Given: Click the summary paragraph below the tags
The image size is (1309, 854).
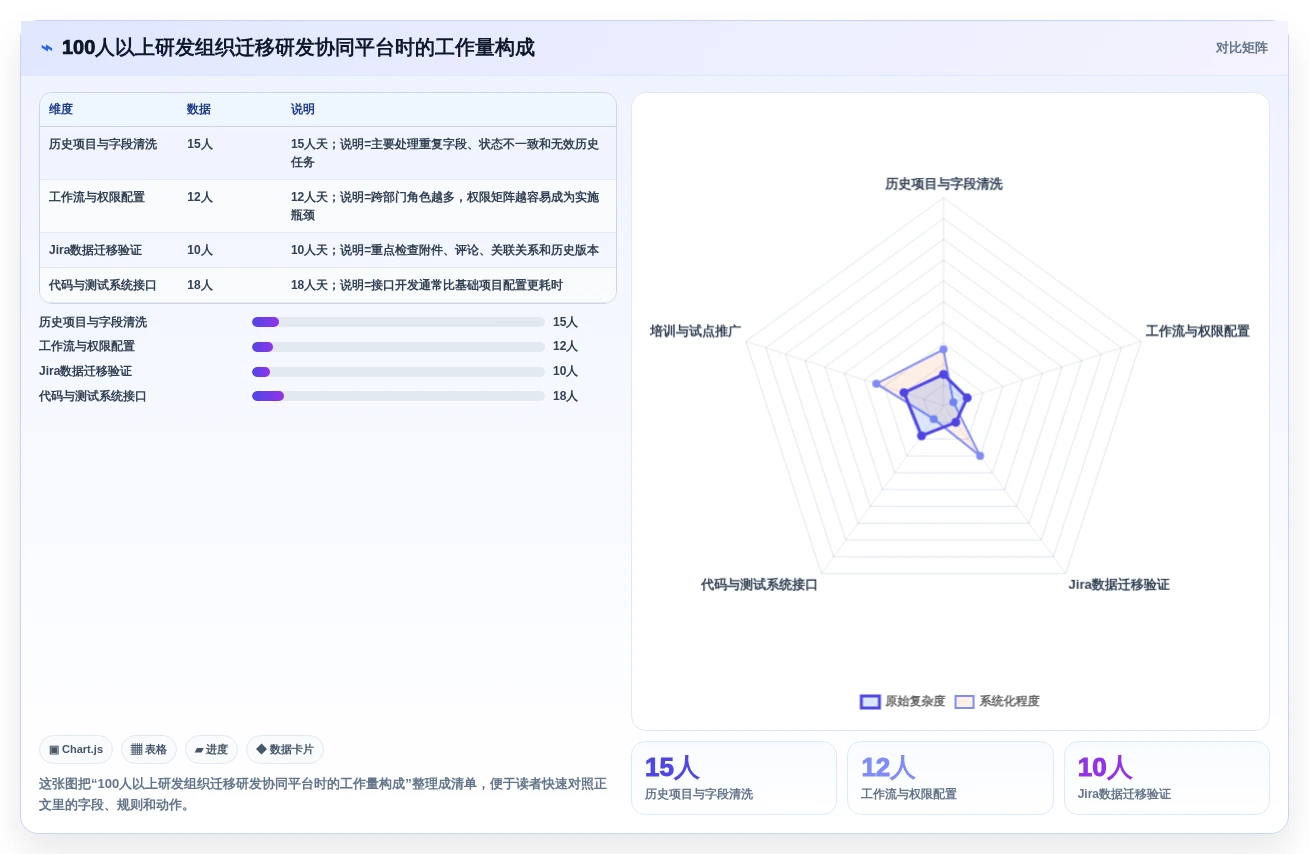Looking at the screenshot, I should point(323,794).
